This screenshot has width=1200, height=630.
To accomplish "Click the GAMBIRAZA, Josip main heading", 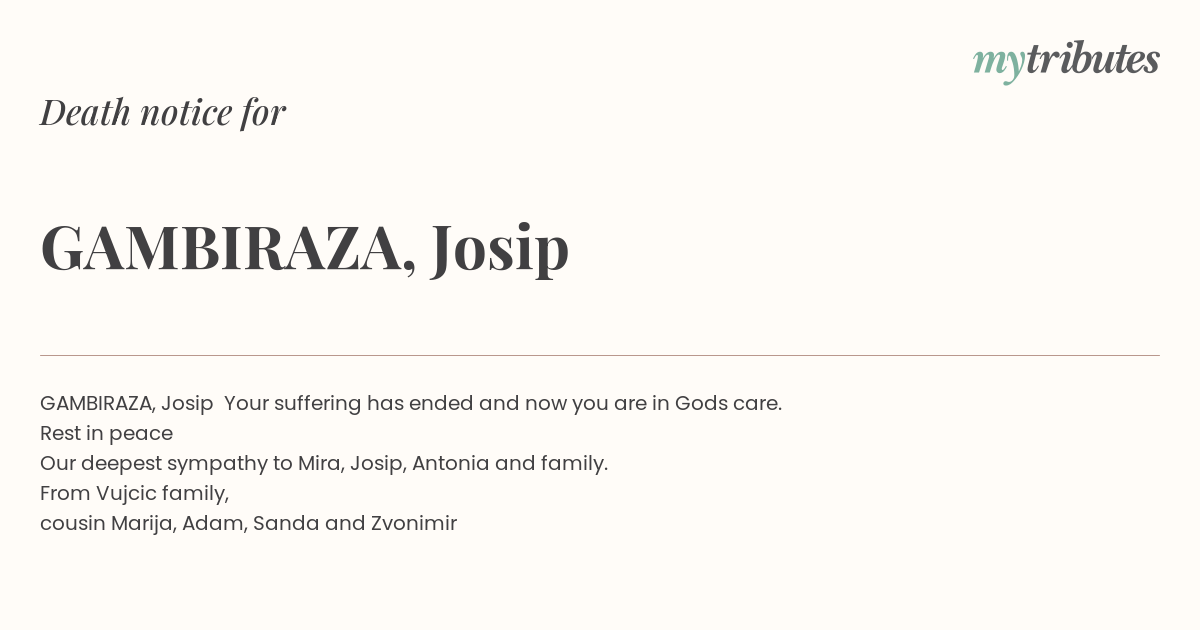I will click(x=305, y=247).
